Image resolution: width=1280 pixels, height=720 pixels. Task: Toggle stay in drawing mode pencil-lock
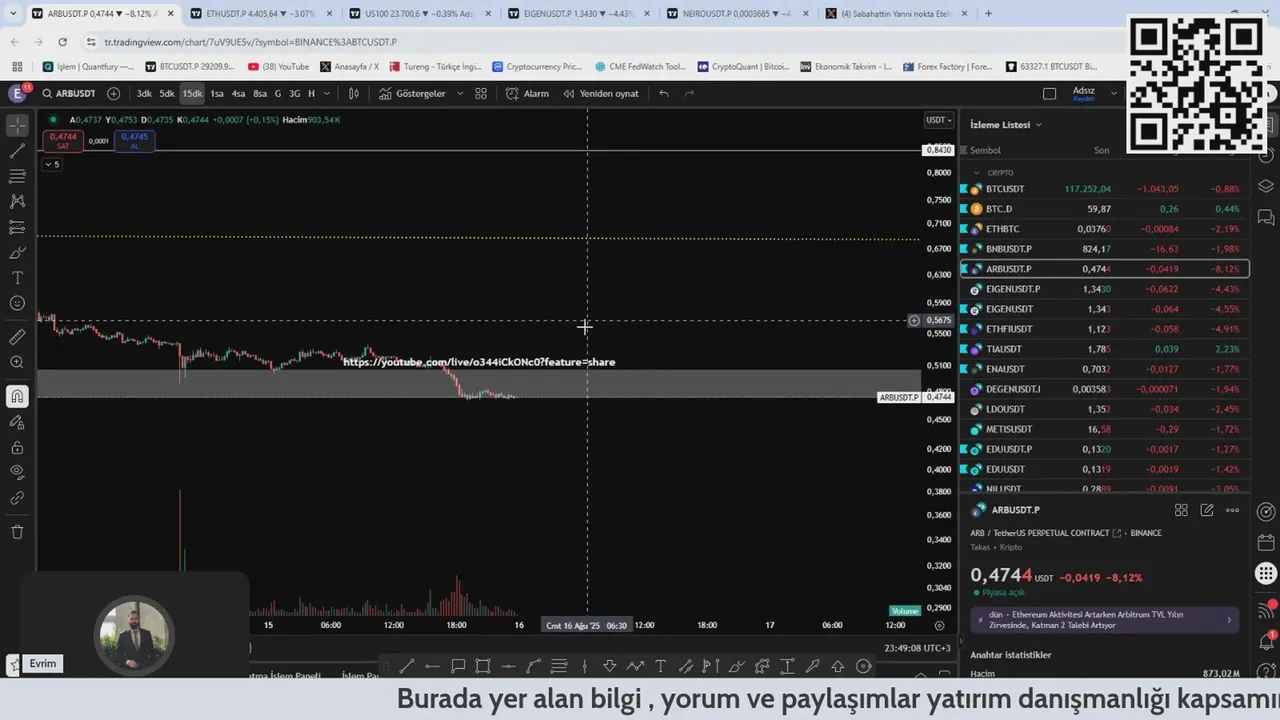pyautogui.click(x=17, y=422)
